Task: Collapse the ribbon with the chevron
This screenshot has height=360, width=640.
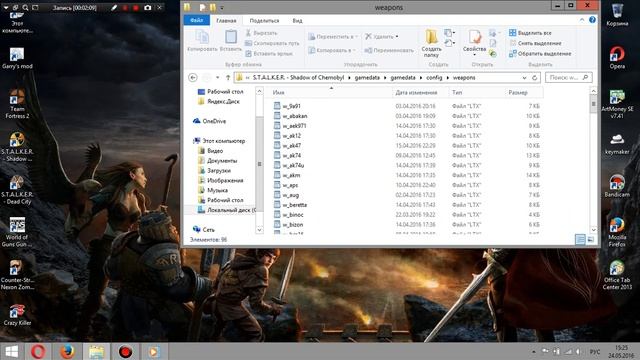Action: 582,20
